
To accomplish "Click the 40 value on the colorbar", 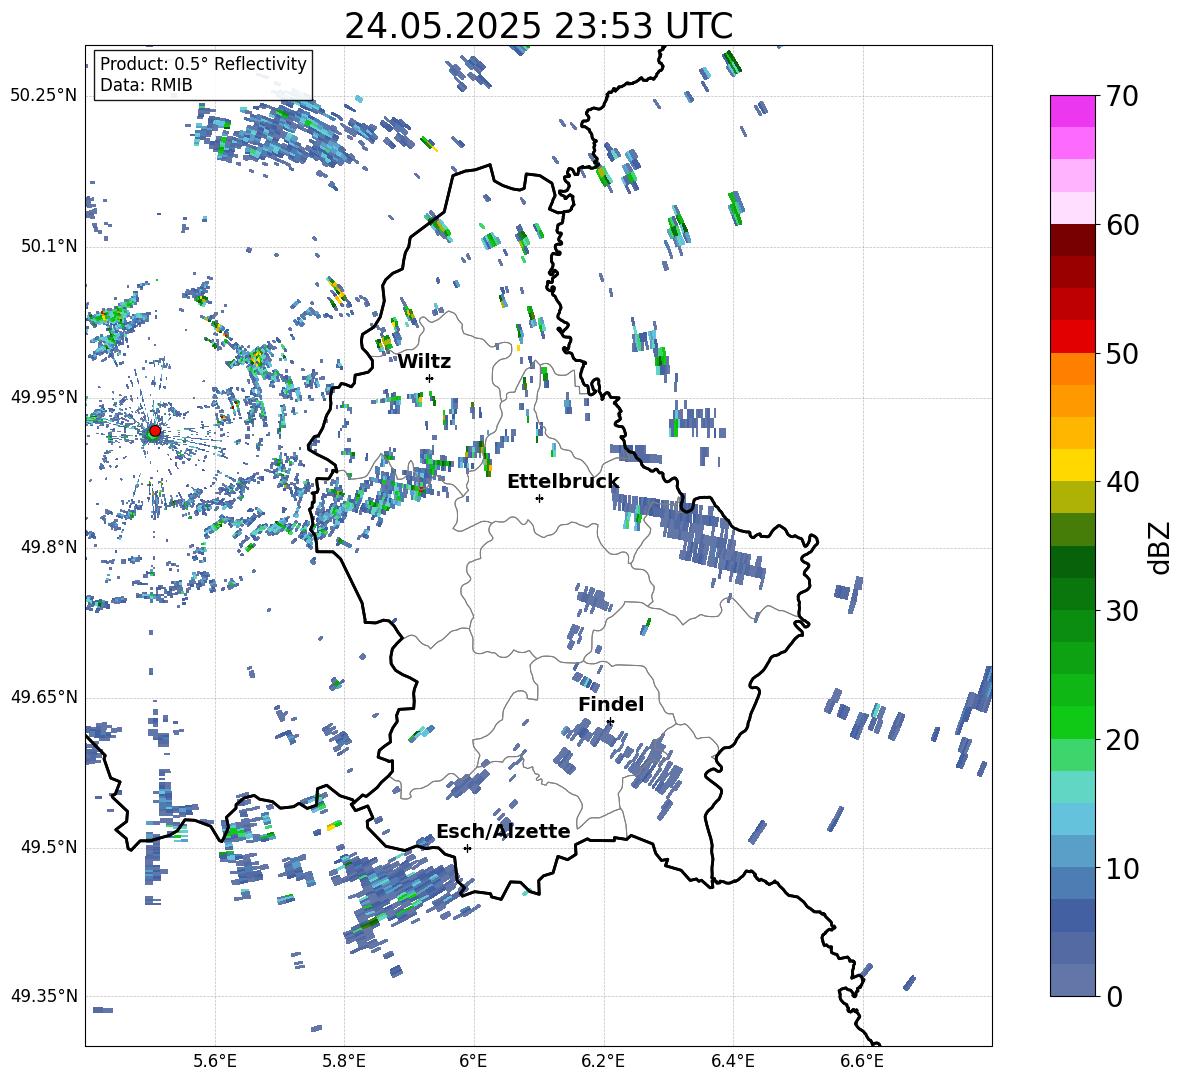I will click(x=1121, y=482).
